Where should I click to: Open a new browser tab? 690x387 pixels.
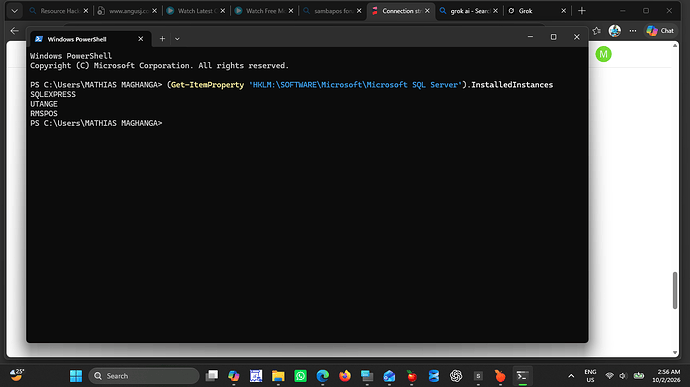point(582,11)
